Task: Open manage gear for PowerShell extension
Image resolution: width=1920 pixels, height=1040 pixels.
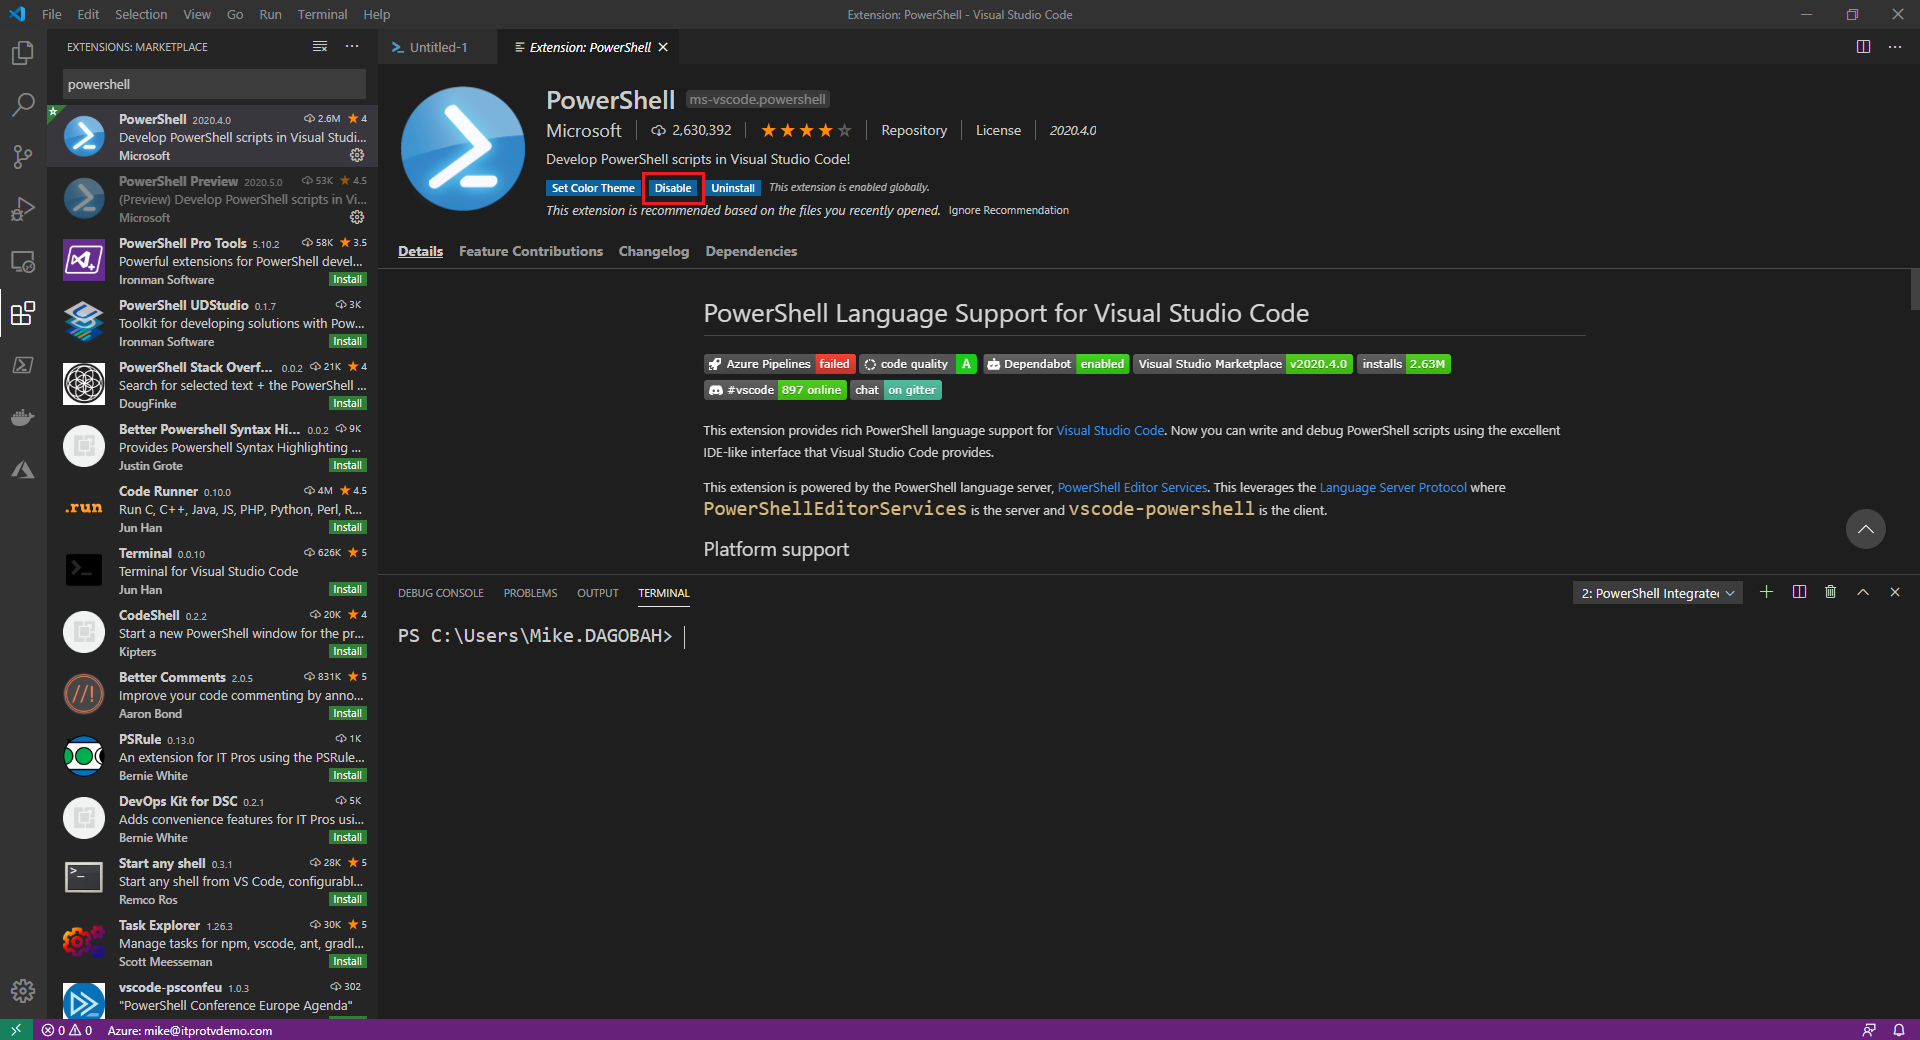Action: coord(357,155)
